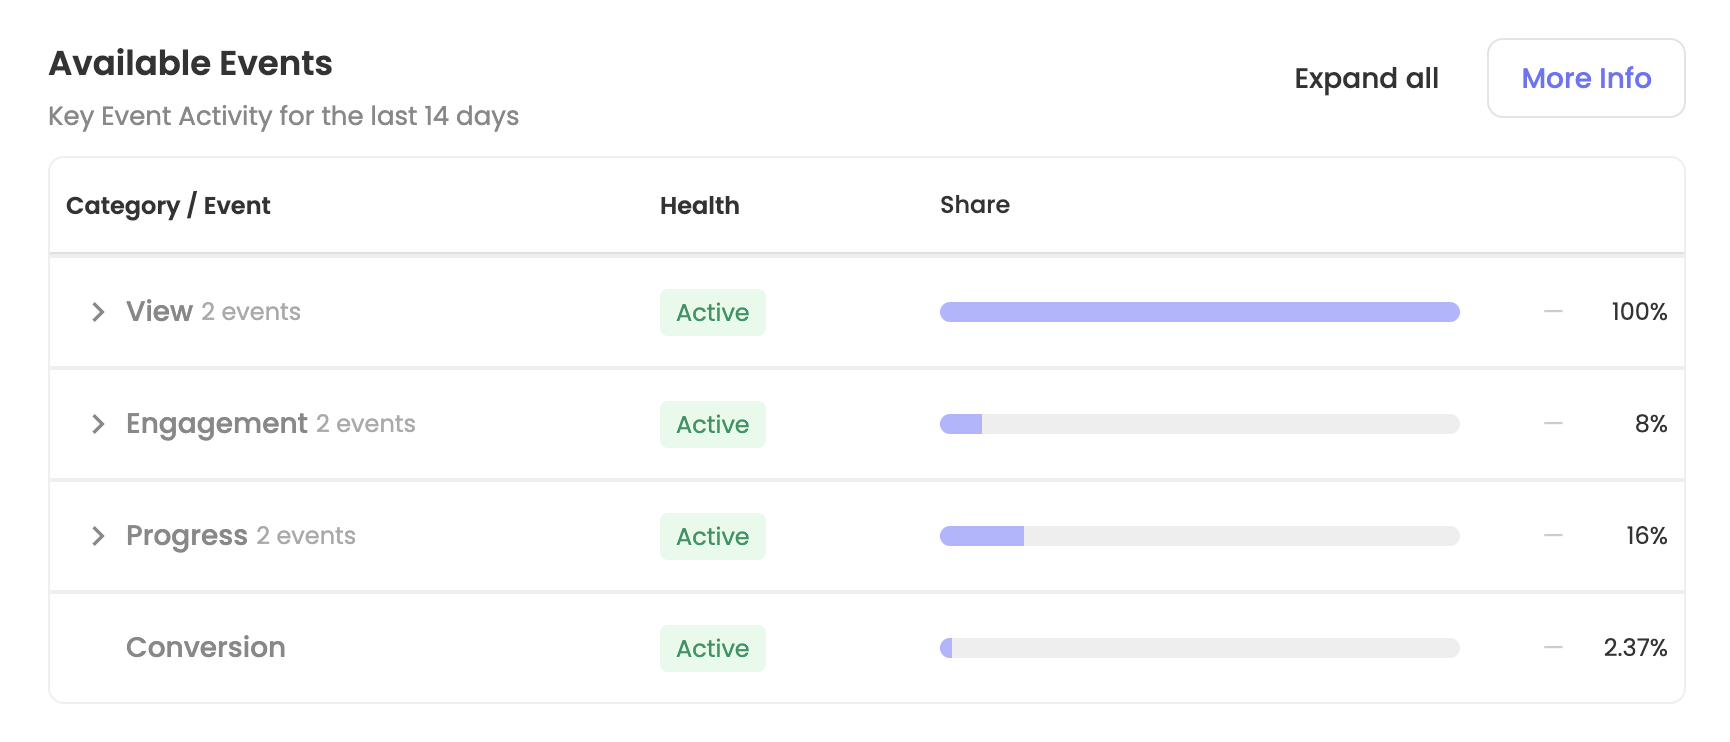
Task: Click the Expand all link
Action: click(x=1366, y=78)
